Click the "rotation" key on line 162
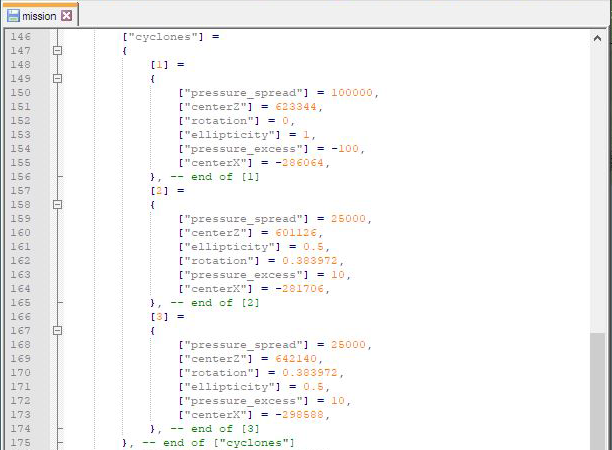612x450 pixels. [x=219, y=261]
